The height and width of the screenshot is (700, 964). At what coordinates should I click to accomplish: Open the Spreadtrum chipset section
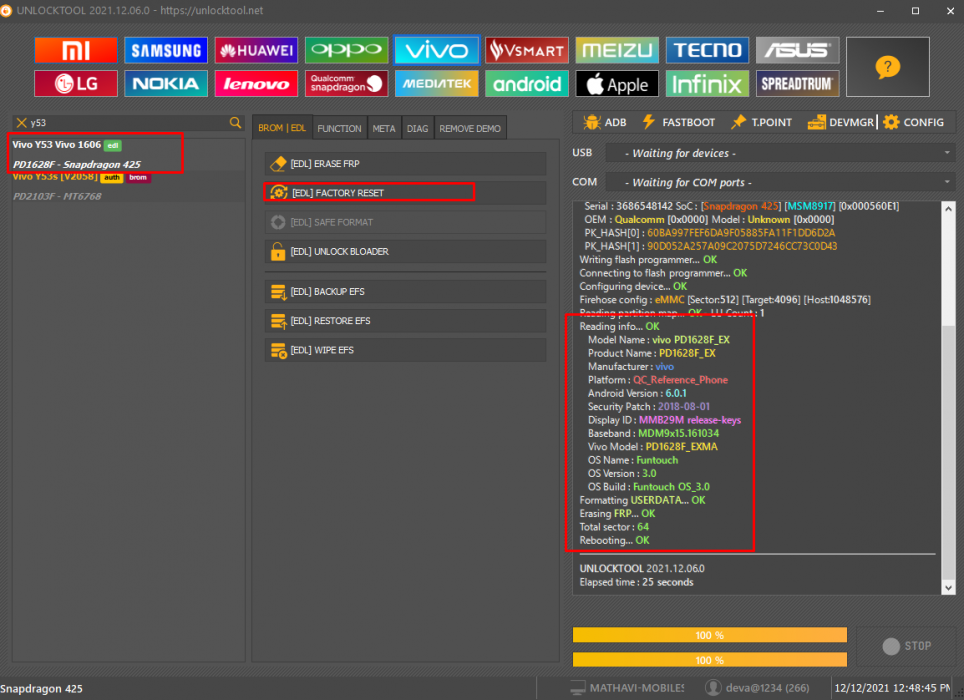[x=798, y=84]
